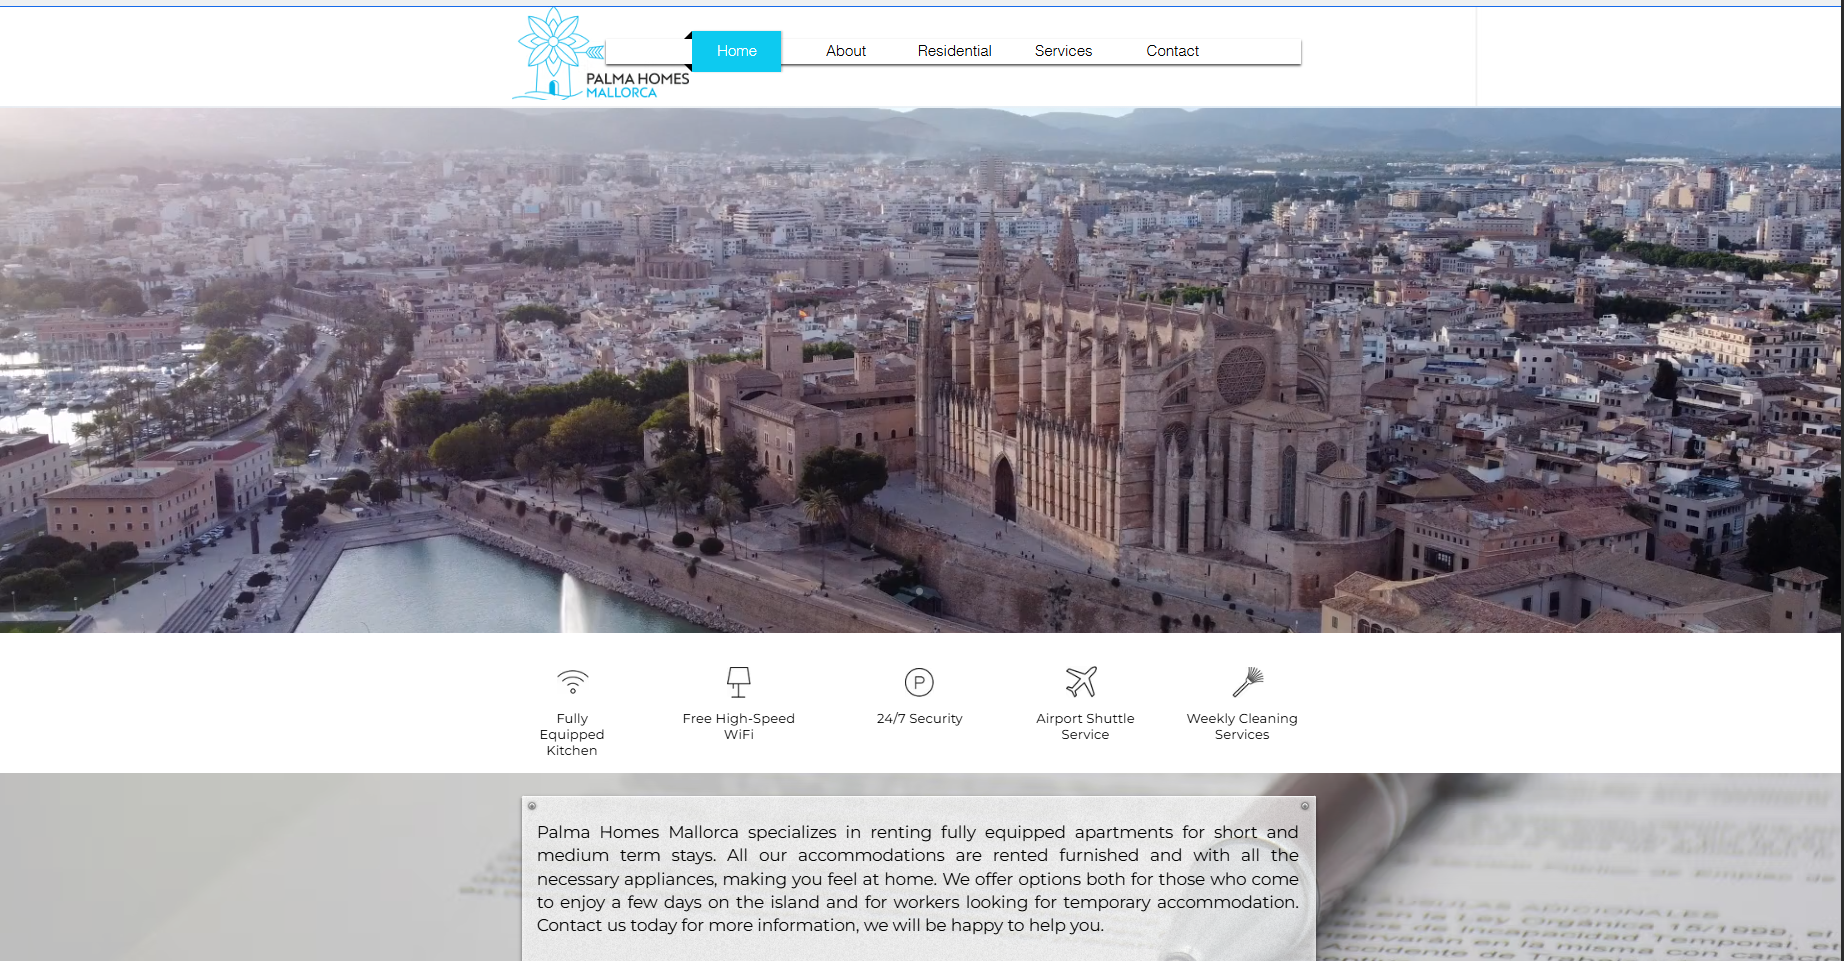The width and height of the screenshot is (1844, 961).
Task: Click the airplane icon
Action: (x=1082, y=682)
